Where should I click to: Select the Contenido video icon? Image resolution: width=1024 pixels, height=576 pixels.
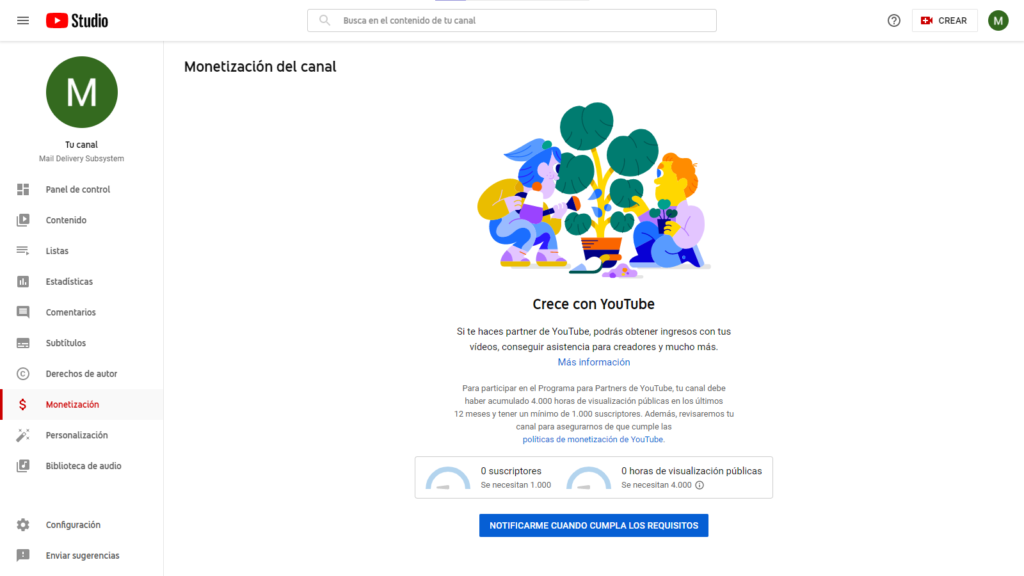click(23, 220)
